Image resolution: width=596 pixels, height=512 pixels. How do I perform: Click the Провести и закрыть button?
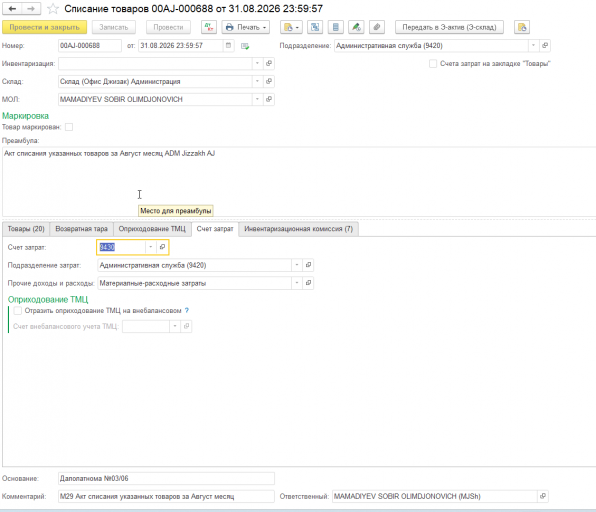[44, 27]
